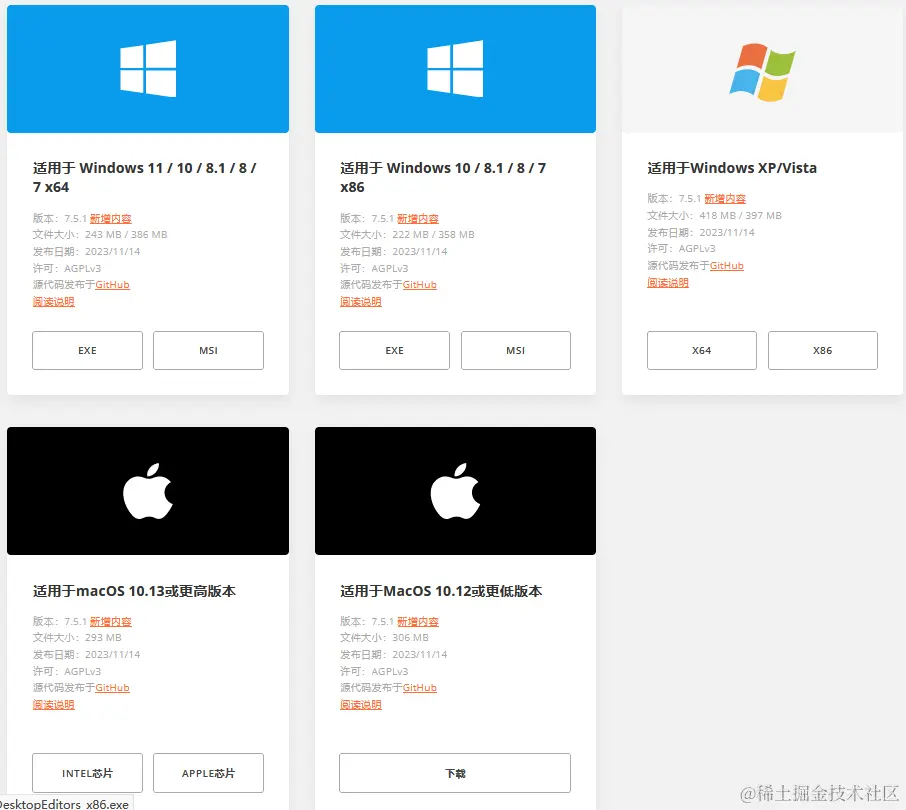The height and width of the screenshot is (810, 906).
Task: Click the Apple logo on macOS 10.13 card
Action: [148, 491]
